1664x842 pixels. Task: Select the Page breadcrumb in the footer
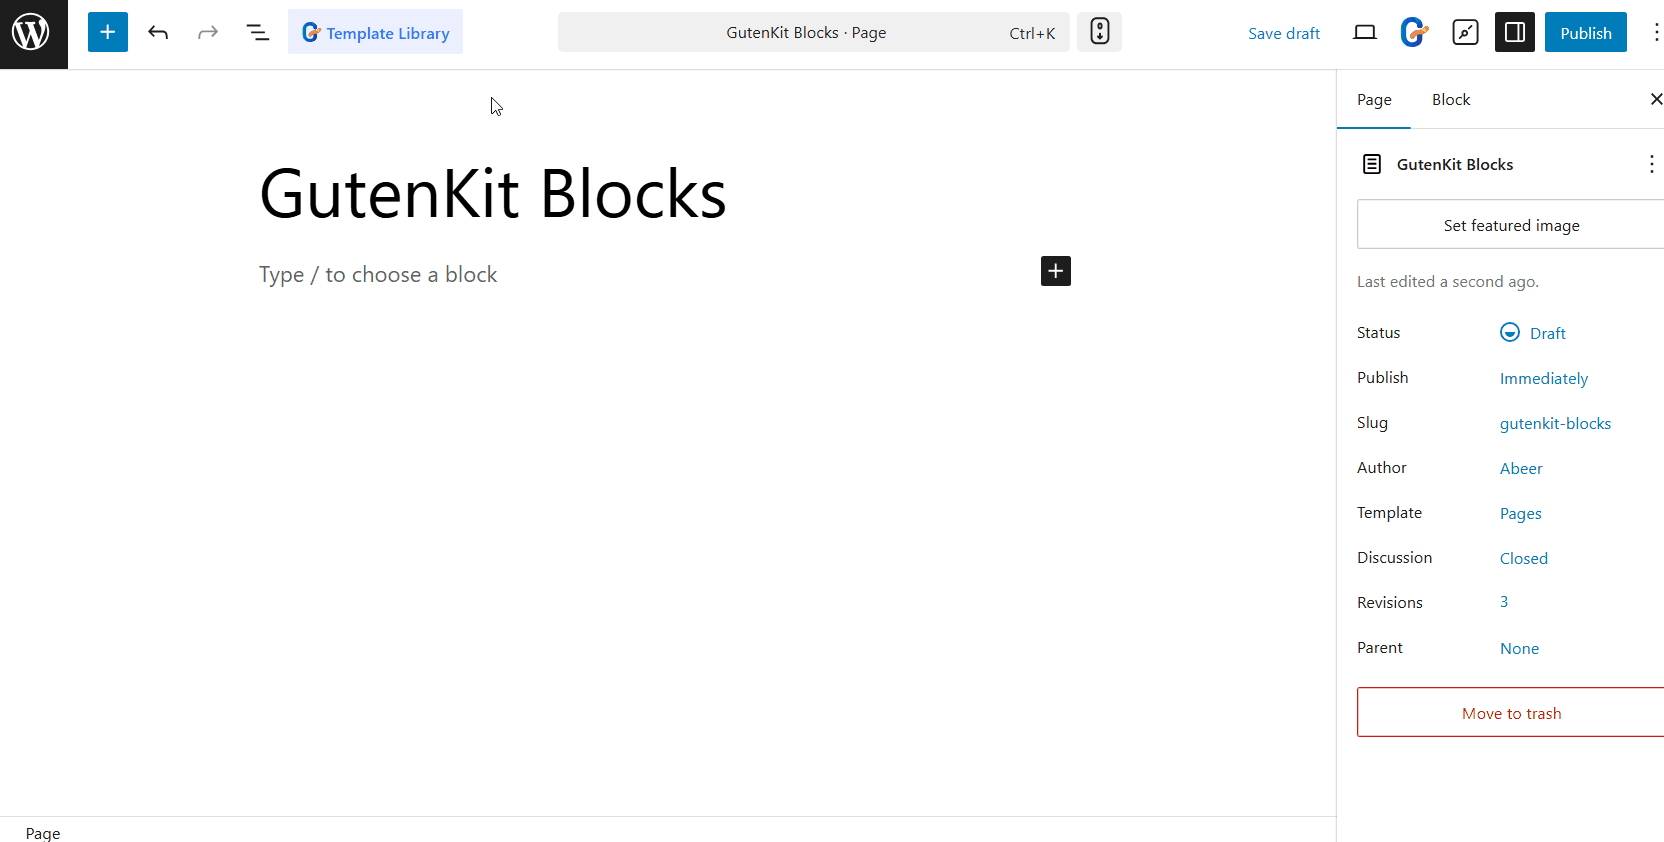43,833
